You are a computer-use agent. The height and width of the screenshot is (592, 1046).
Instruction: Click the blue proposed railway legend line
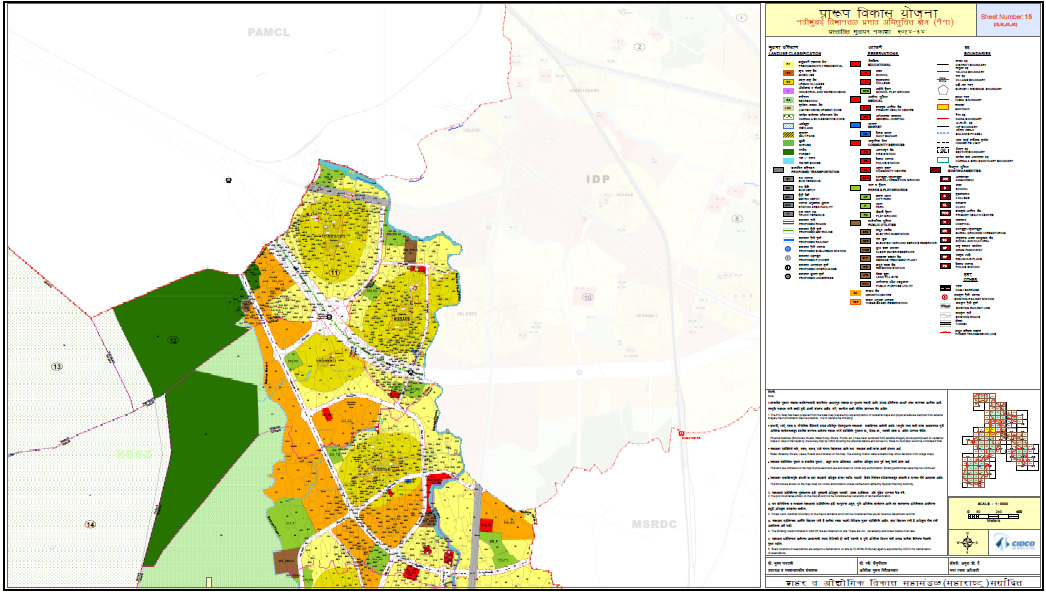[x=789, y=240]
